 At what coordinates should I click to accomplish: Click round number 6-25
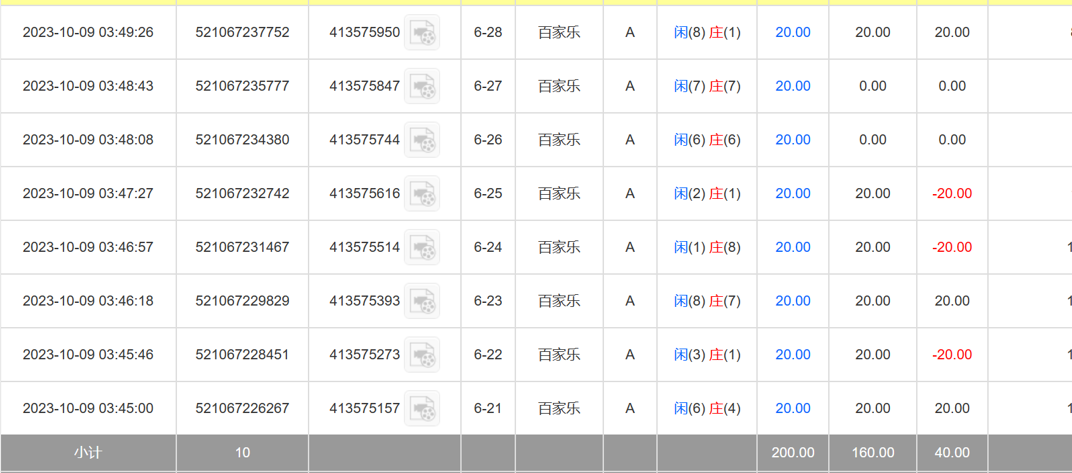(488, 193)
